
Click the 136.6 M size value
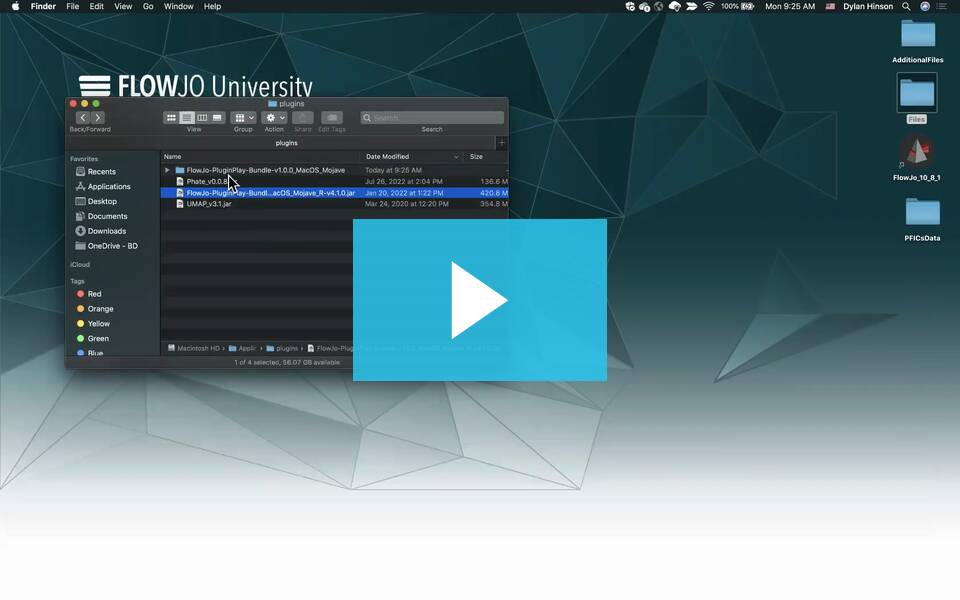[494, 181]
